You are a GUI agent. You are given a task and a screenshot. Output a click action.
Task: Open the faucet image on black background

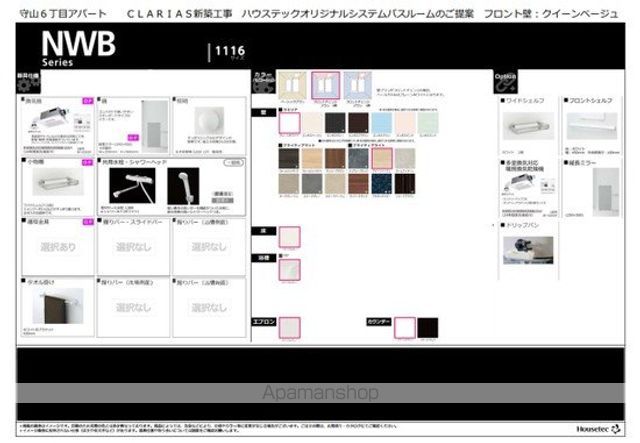132,186
